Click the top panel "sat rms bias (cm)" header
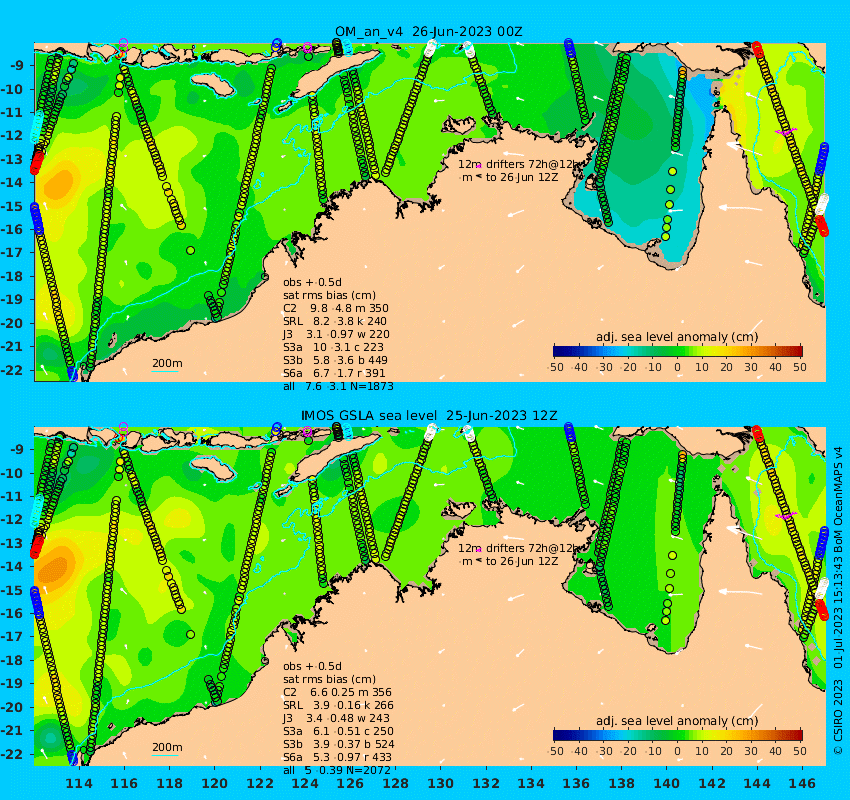 pyautogui.click(x=329, y=295)
